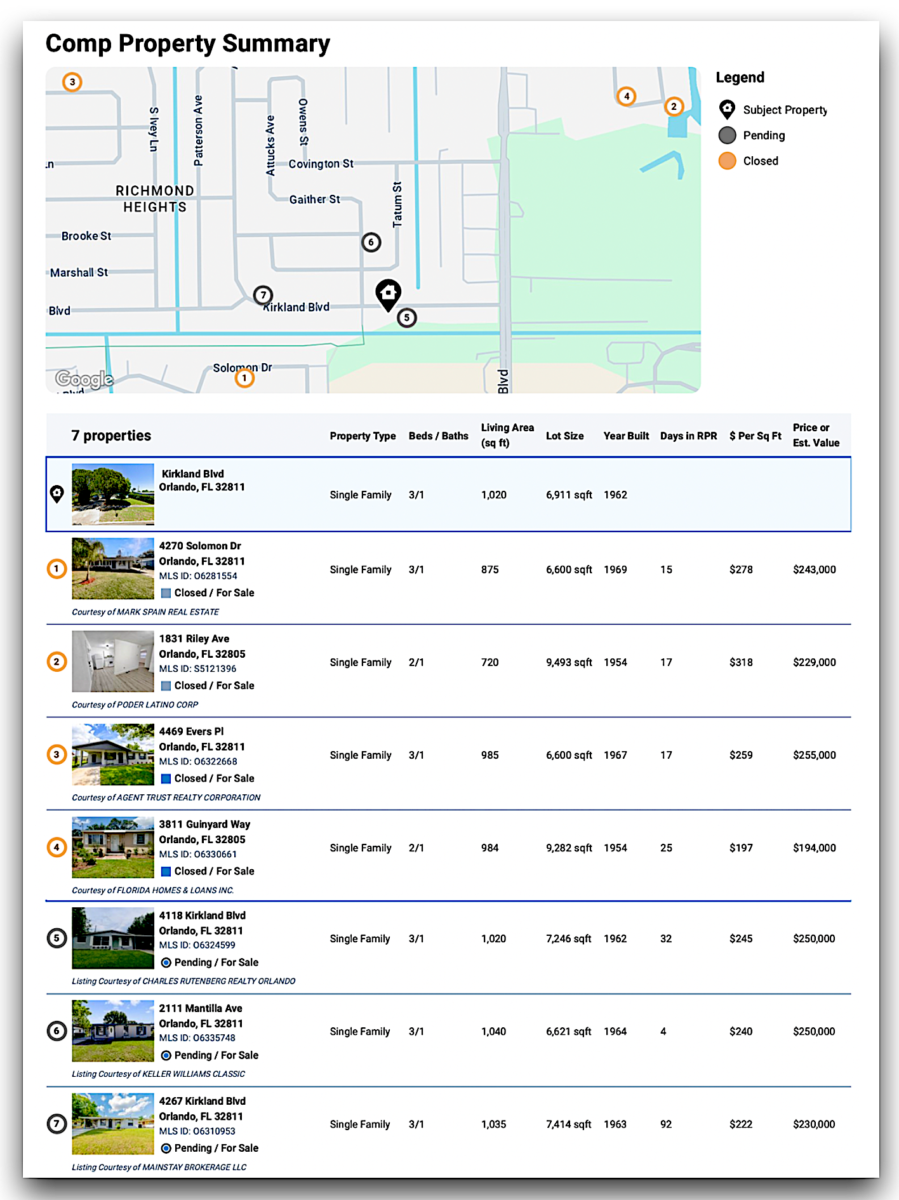Click the 2111 Mantilla Ave address
Screen dimensions: 899x1200
[x=201, y=1016]
